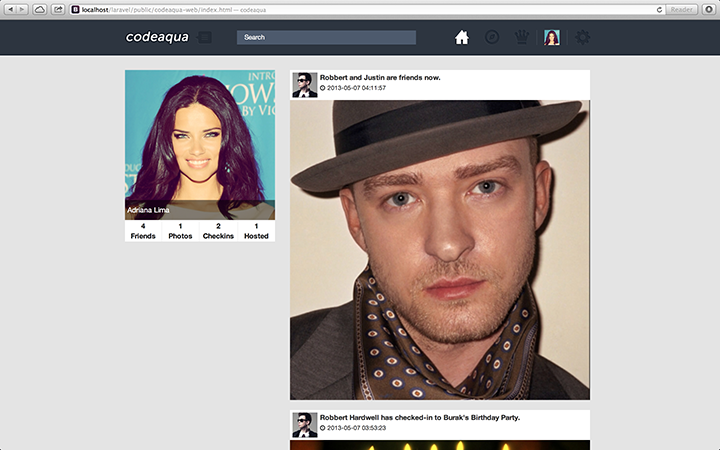Open the 'checked-in to Burak's Birthday Party' post
The height and width of the screenshot is (450, 720).
420,417
